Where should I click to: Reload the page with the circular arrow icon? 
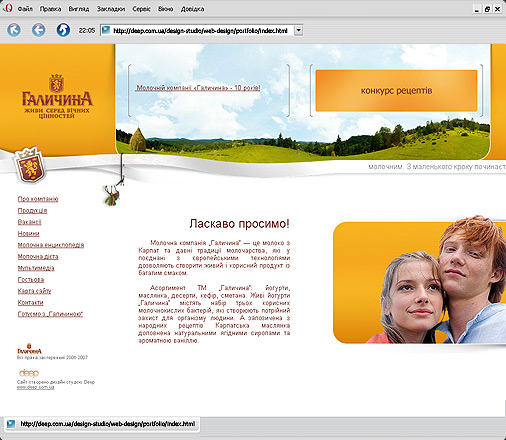coord(63,30)
